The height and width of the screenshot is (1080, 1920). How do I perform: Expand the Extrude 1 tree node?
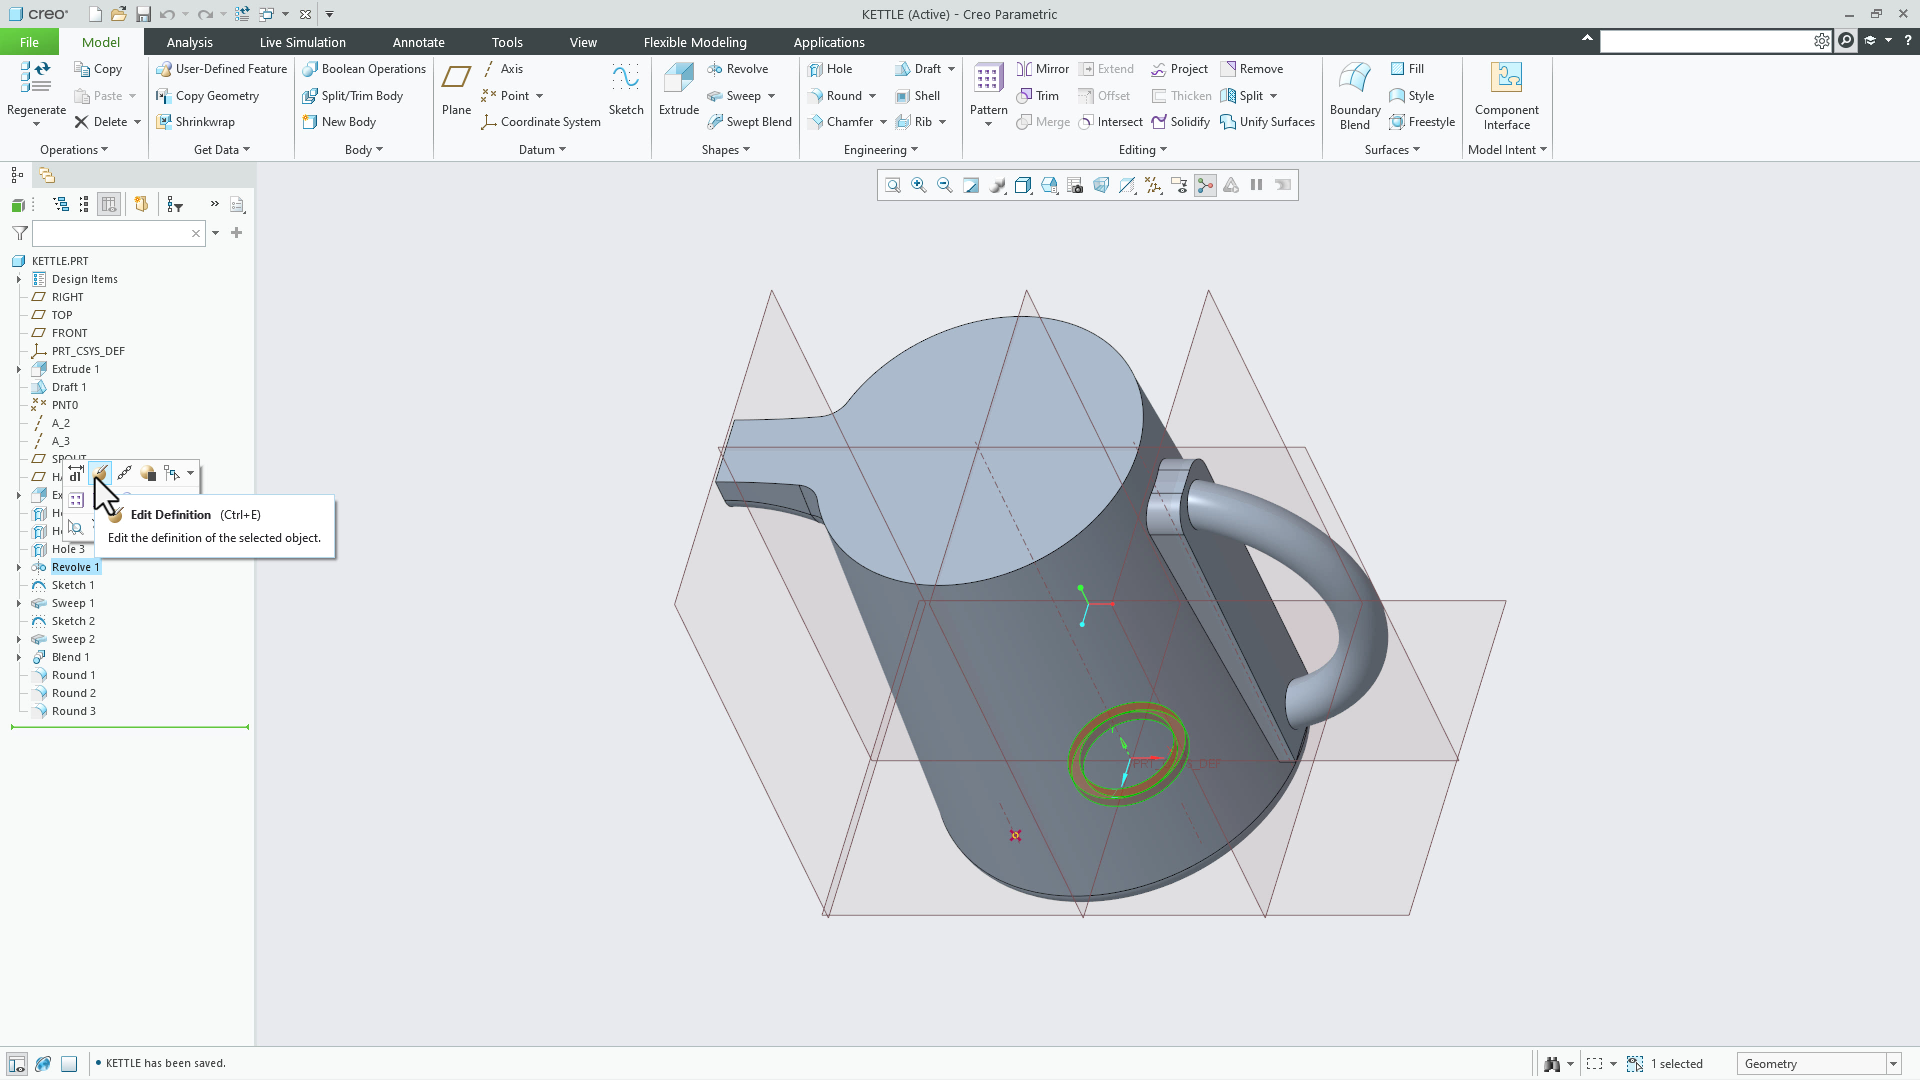pyautogui.click(x=18, y=369)
